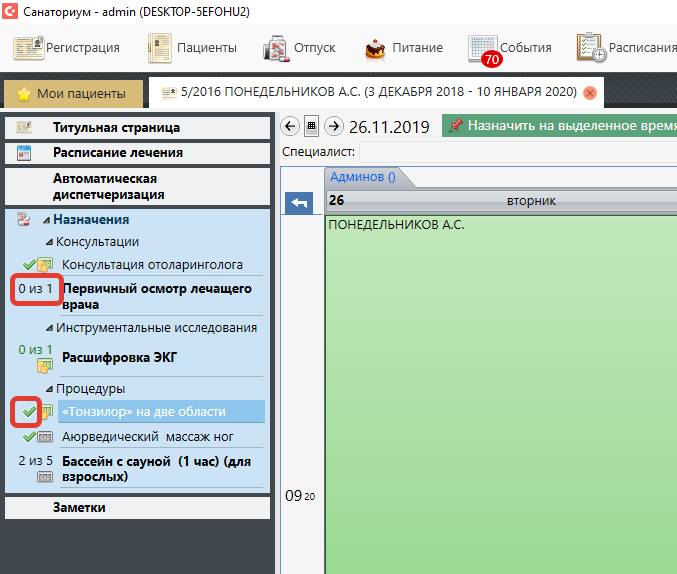Open the Регистрация toolbar section

pos(66,47)
